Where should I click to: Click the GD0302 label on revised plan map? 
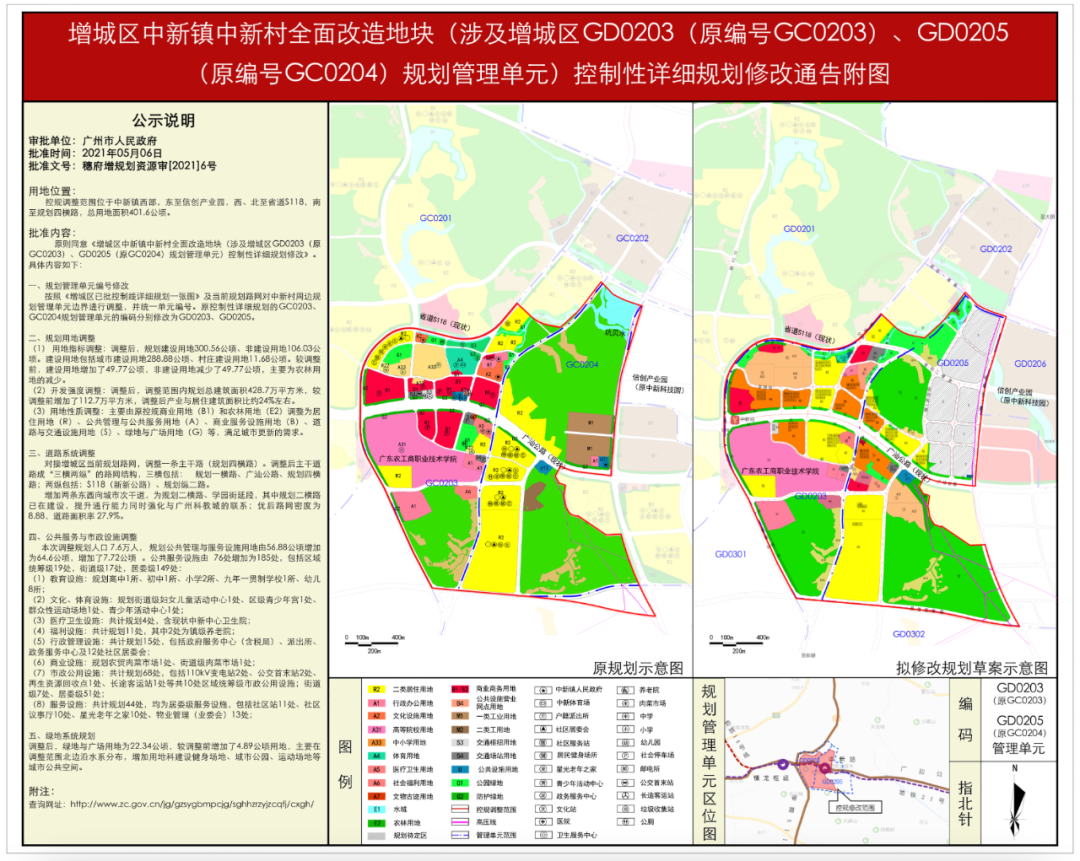[x=909, y=634]
